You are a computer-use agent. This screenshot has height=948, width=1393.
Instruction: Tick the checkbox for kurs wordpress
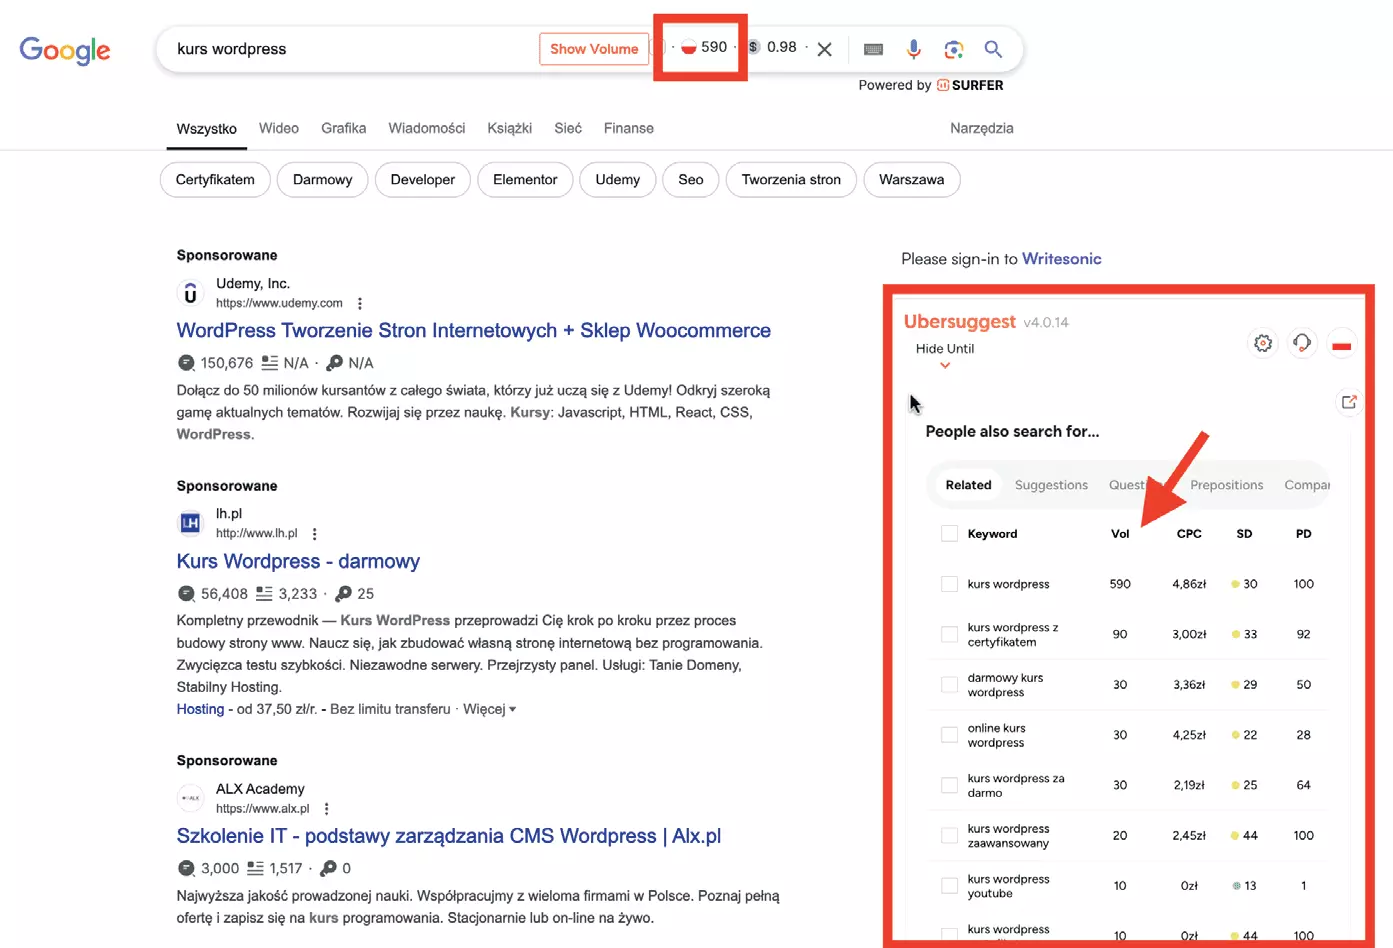pos(949,584)
